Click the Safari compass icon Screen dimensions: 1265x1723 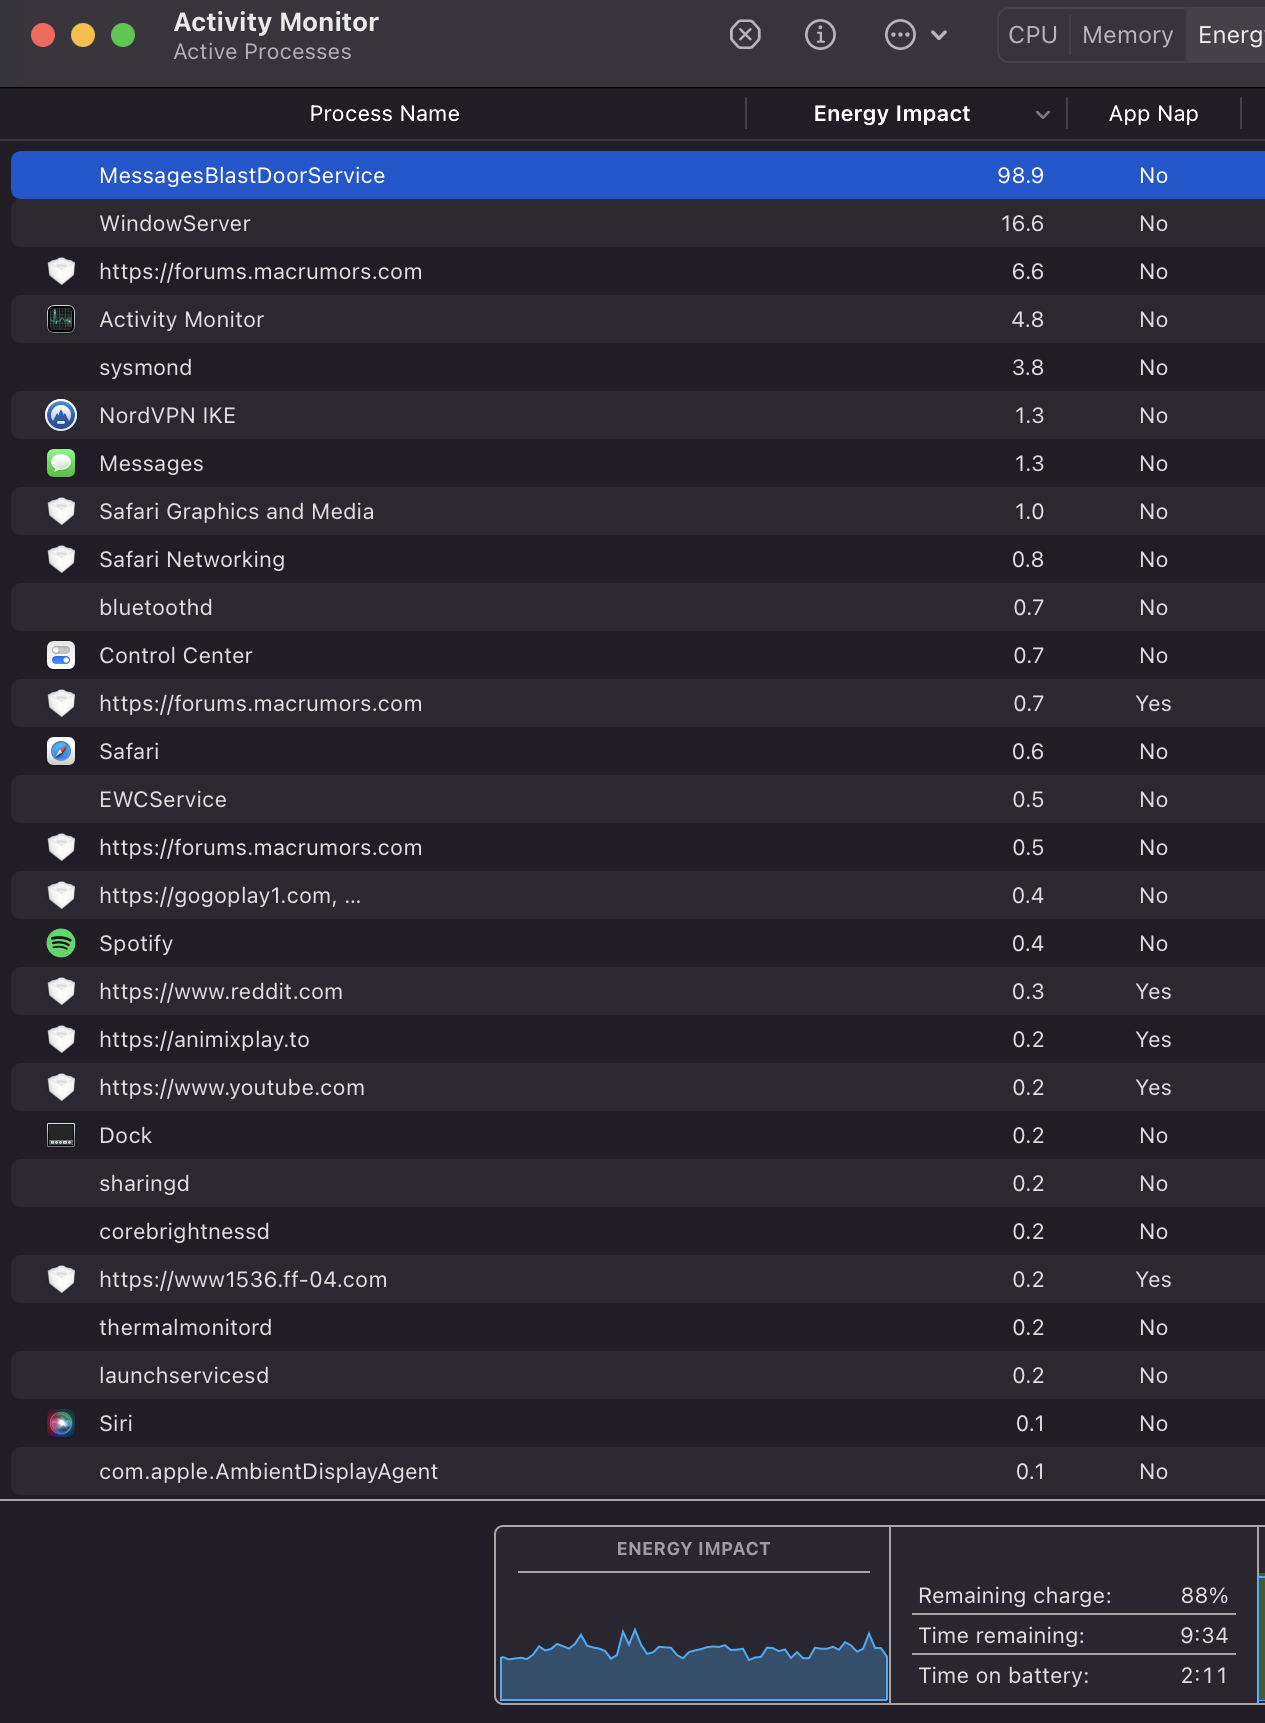(61, 751)
